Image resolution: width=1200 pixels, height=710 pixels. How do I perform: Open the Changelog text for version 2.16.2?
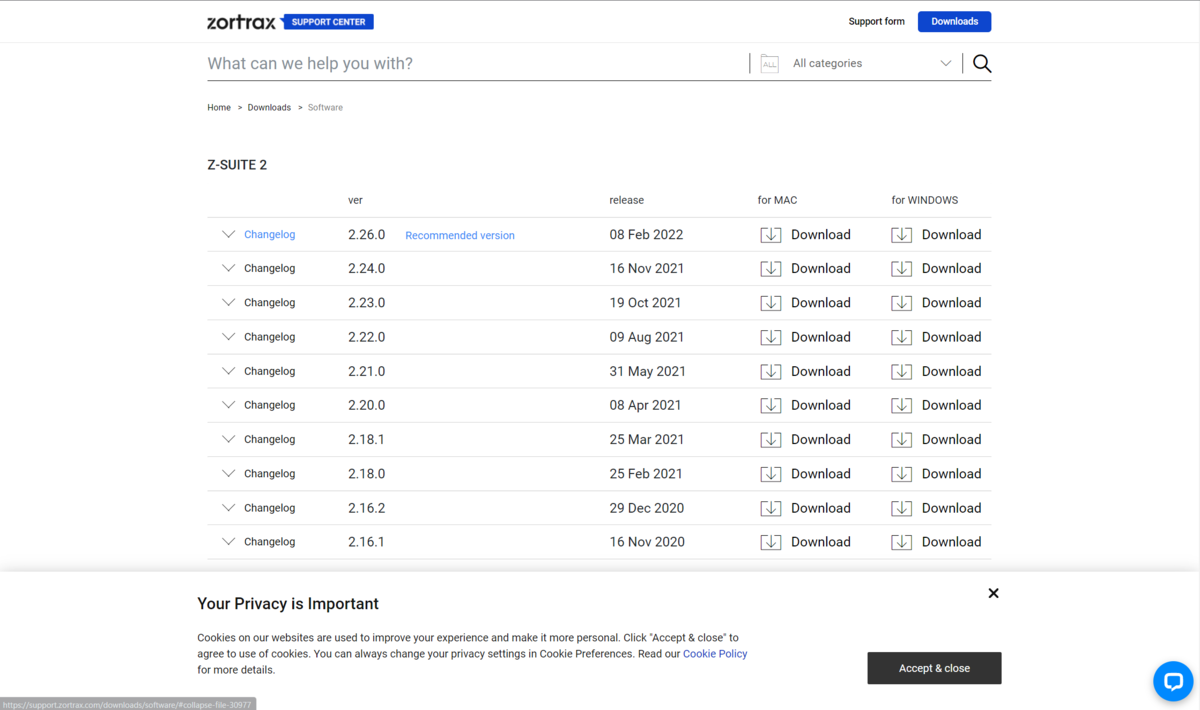click(x=269, y=508)
